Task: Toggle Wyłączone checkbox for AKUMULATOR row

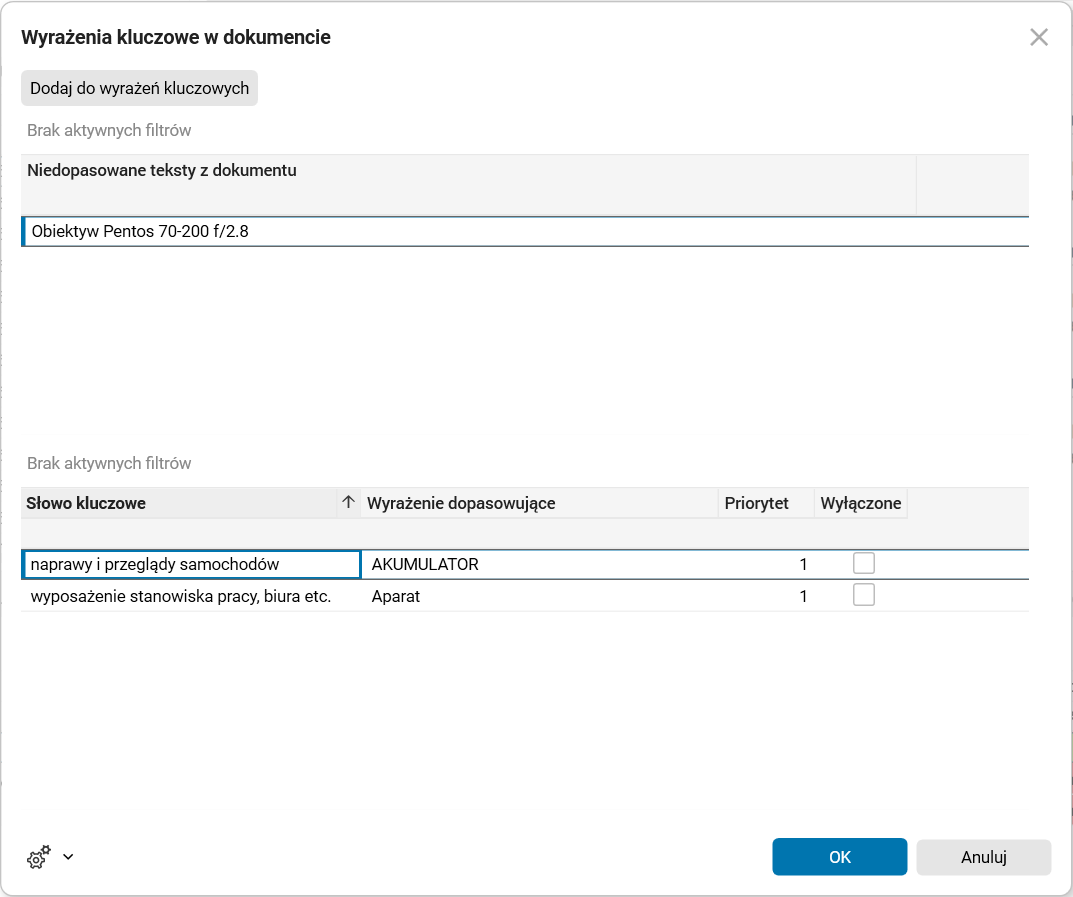Action: click(x=864, y=564)
